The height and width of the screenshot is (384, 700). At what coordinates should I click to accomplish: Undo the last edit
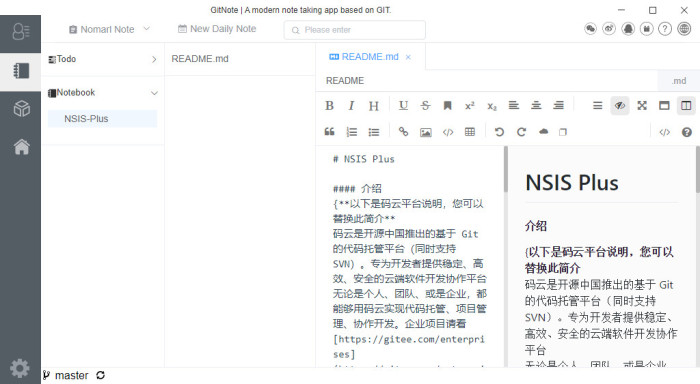click(x=499, y=132)
